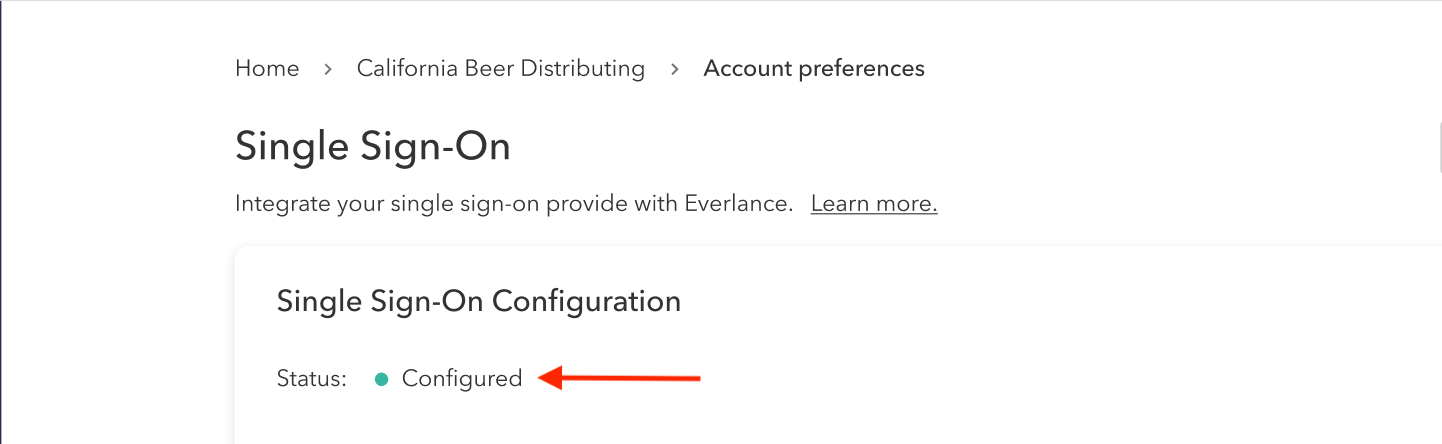Click the Single Sign-On page heading
The height and width of the screenshot is (444, 1442).
[x=373, y=147]
